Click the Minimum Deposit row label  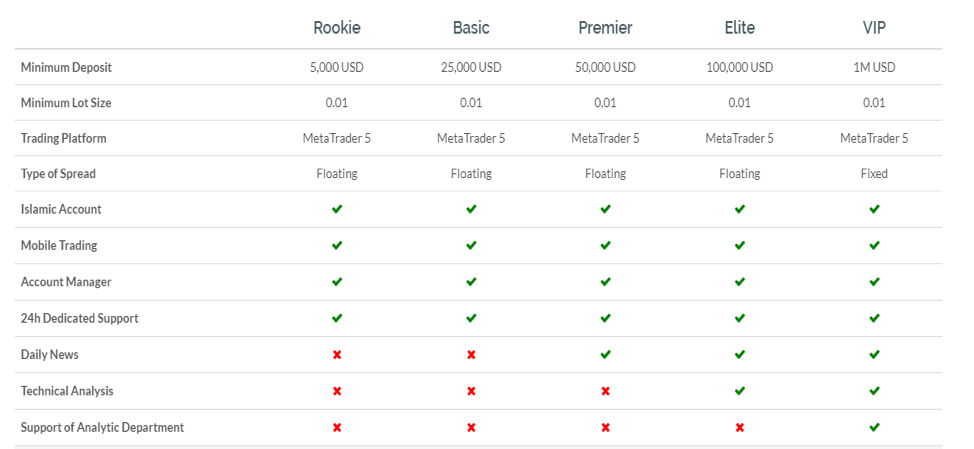[x=66, y=68]
